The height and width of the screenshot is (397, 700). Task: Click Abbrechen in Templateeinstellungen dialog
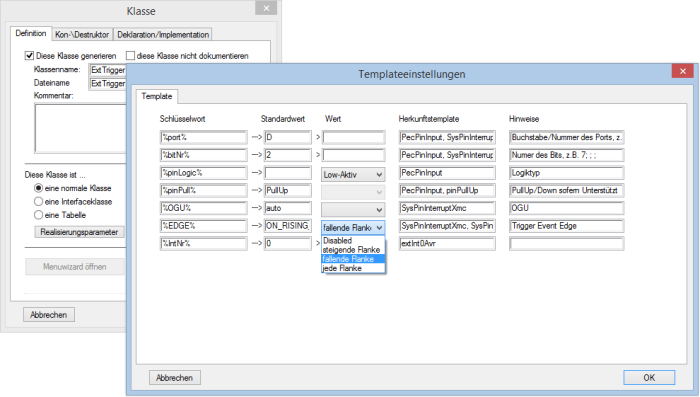point(175,378)
